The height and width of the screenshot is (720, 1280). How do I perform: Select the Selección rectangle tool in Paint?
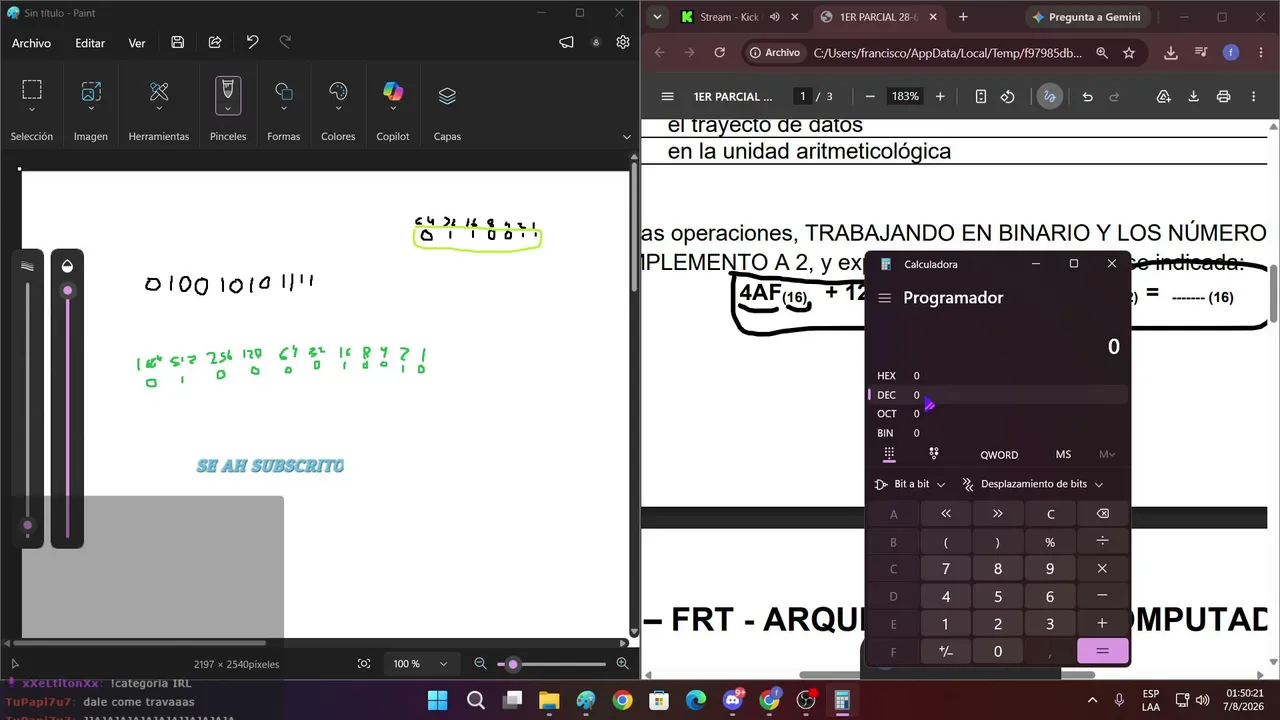click(x=32, y=91)
